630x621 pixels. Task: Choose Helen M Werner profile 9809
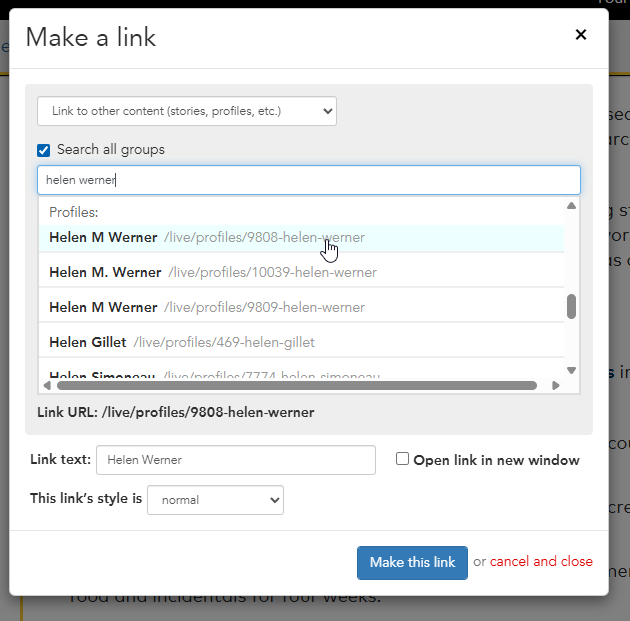pyautogui.click(x=206, y=307)
